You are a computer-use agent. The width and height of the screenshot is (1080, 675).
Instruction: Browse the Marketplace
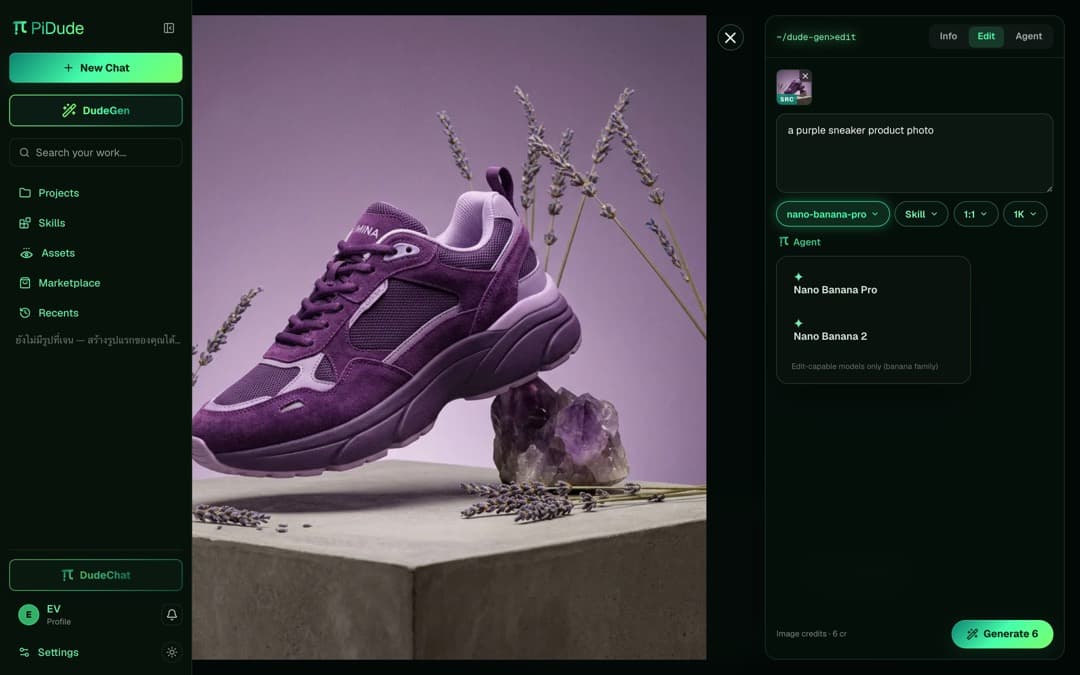coord(69,283)
